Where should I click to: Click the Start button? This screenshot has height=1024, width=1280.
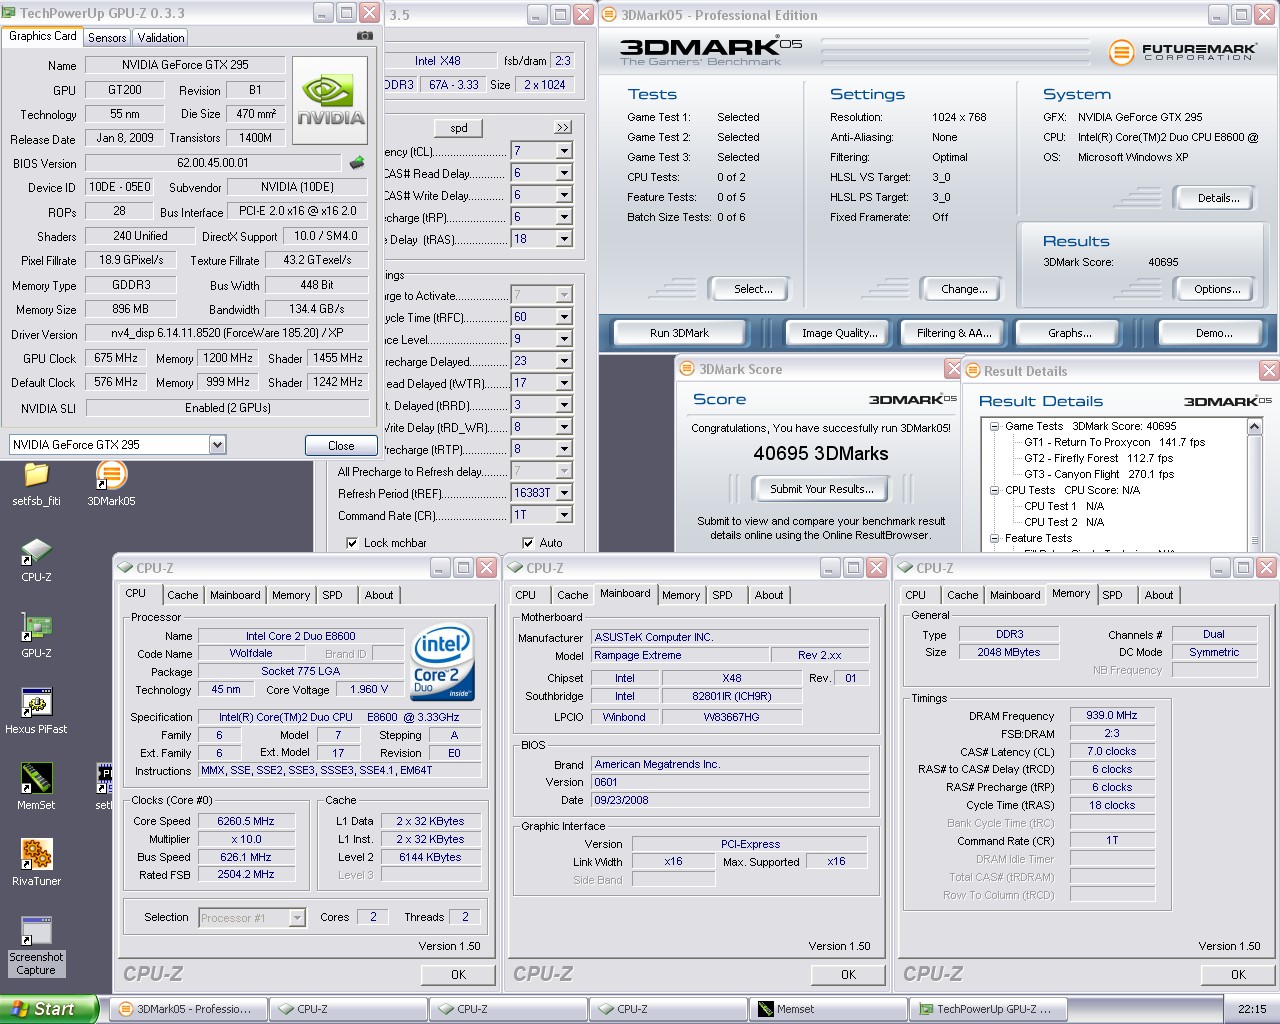coord(49,1009)
